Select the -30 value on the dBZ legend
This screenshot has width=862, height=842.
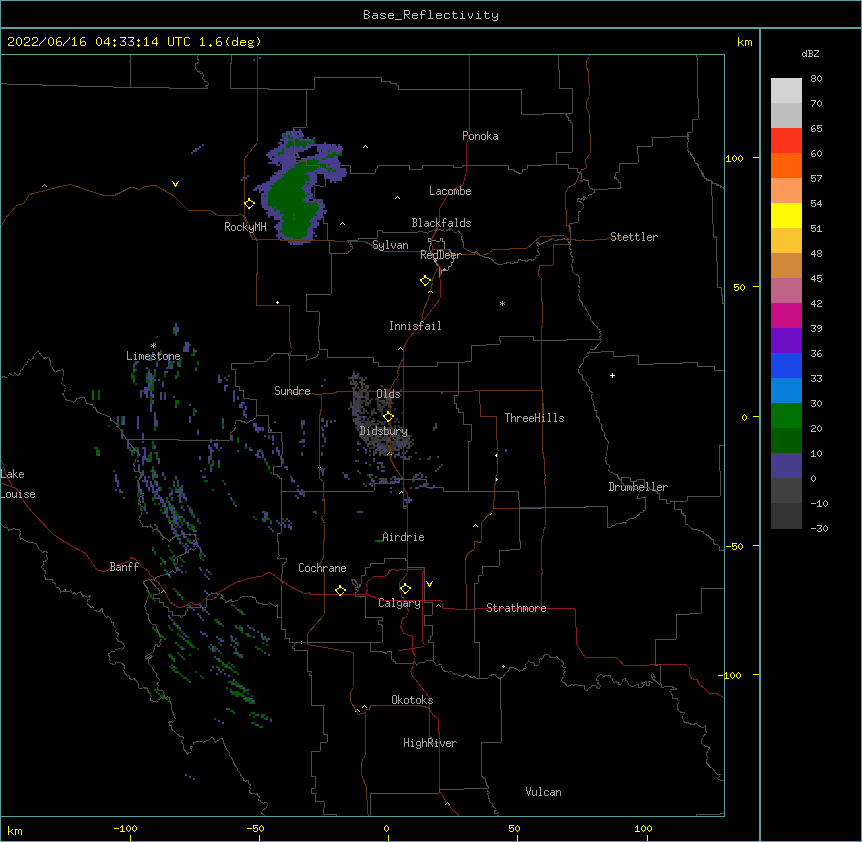pos(819,528)
